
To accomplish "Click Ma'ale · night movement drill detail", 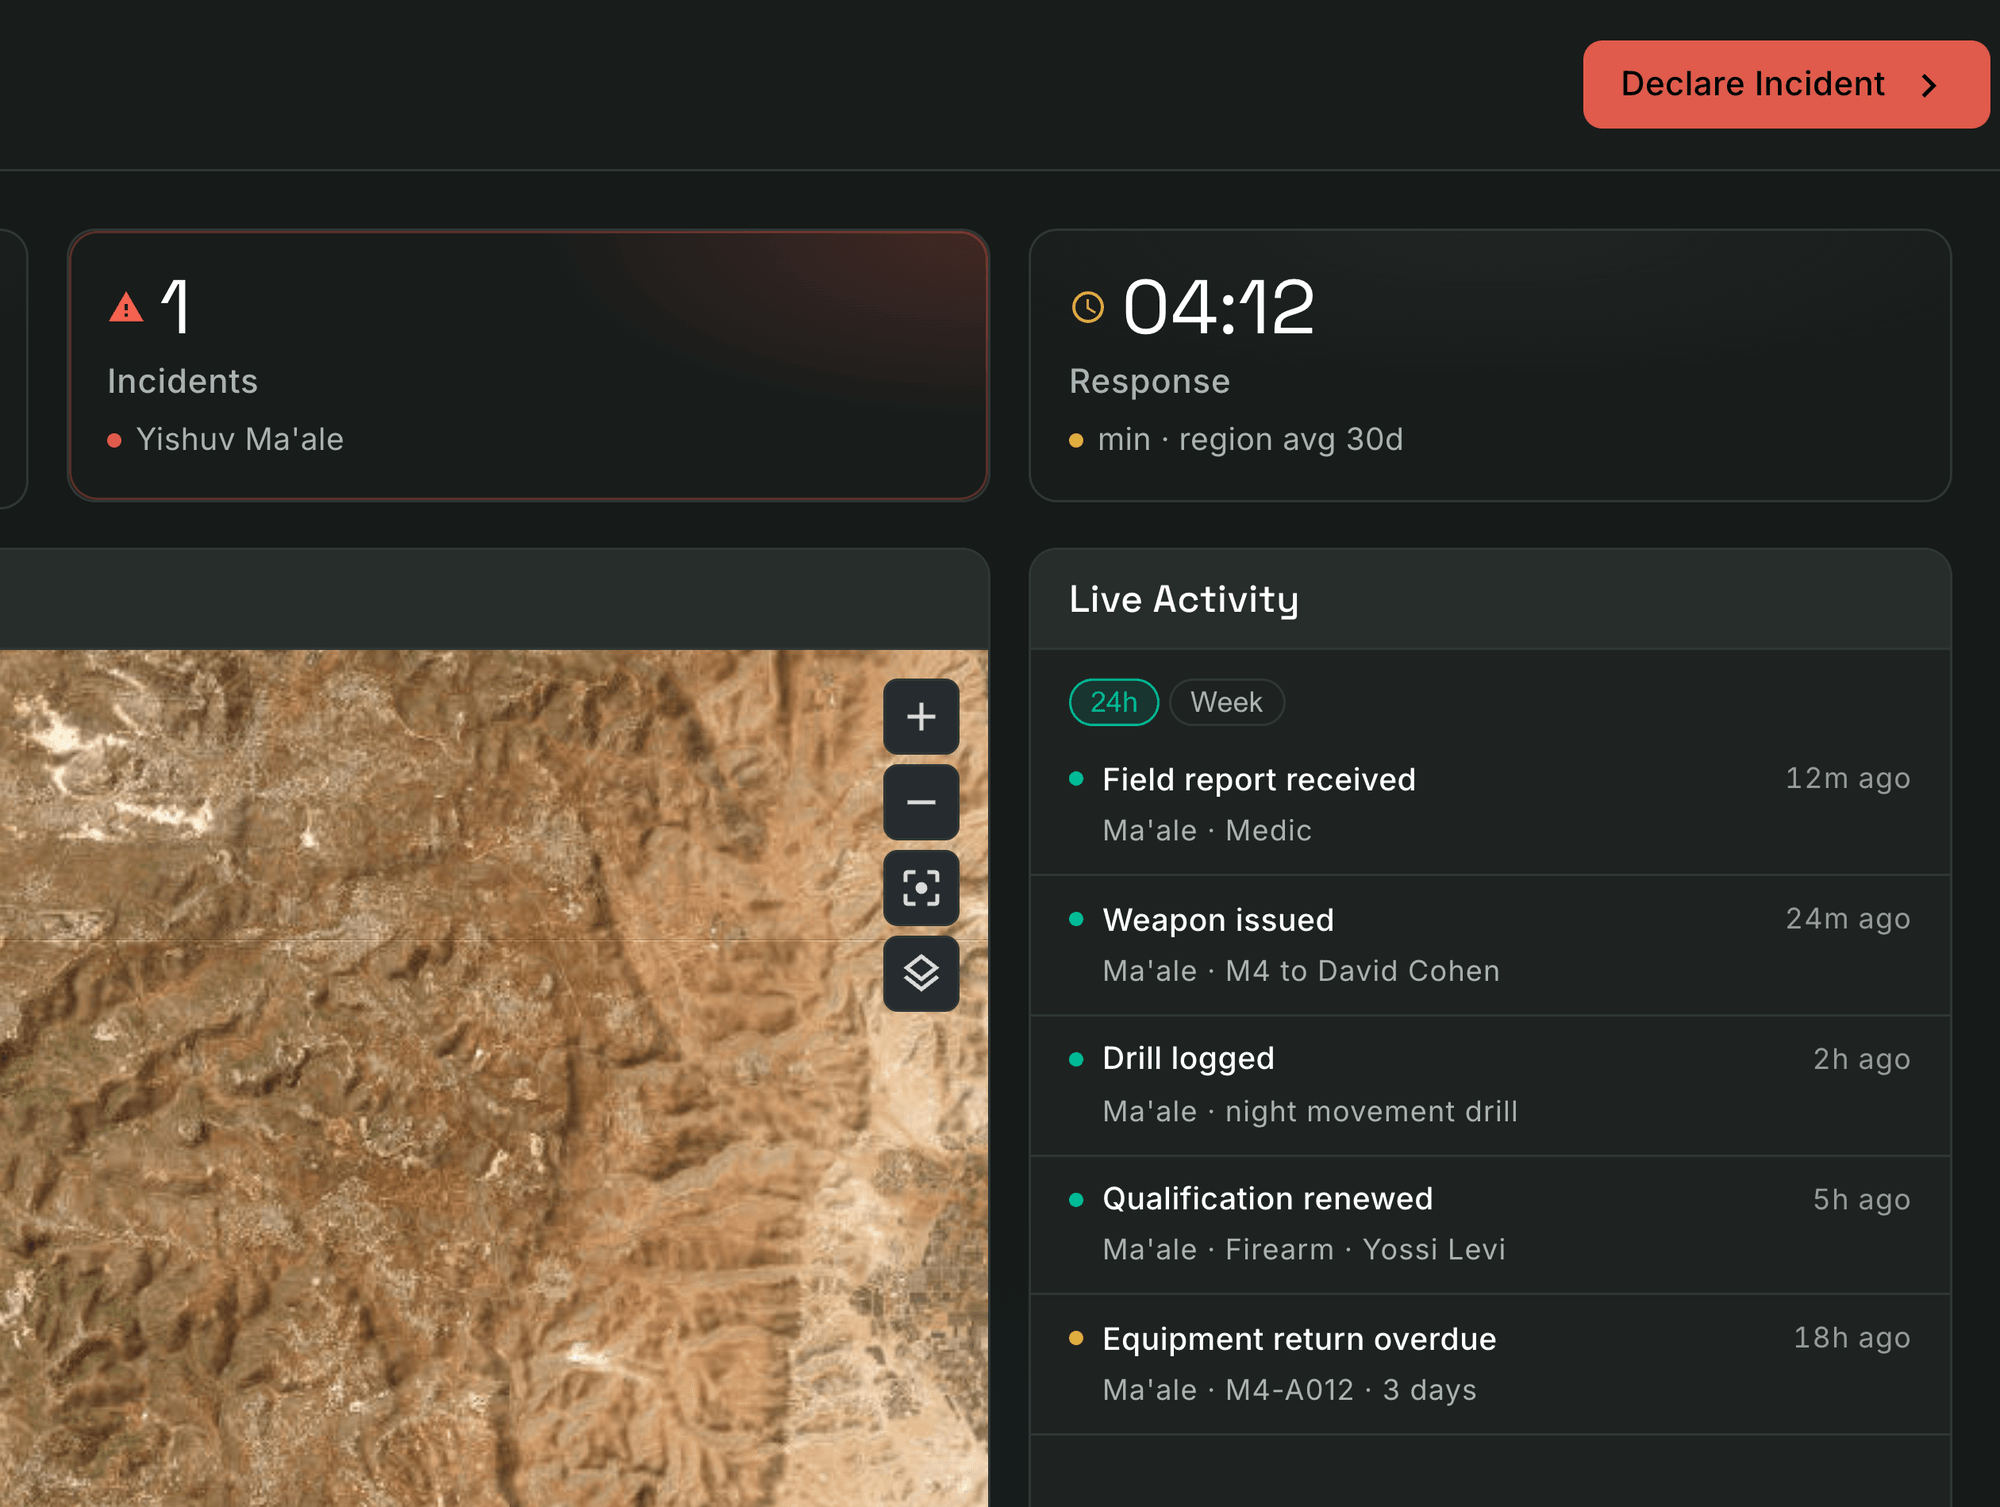I will (1310, 1111).
